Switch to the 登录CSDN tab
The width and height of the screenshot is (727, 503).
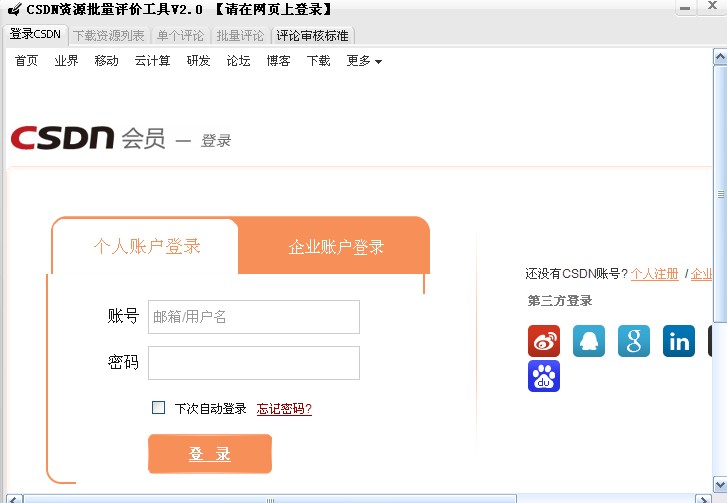(35, 34)
